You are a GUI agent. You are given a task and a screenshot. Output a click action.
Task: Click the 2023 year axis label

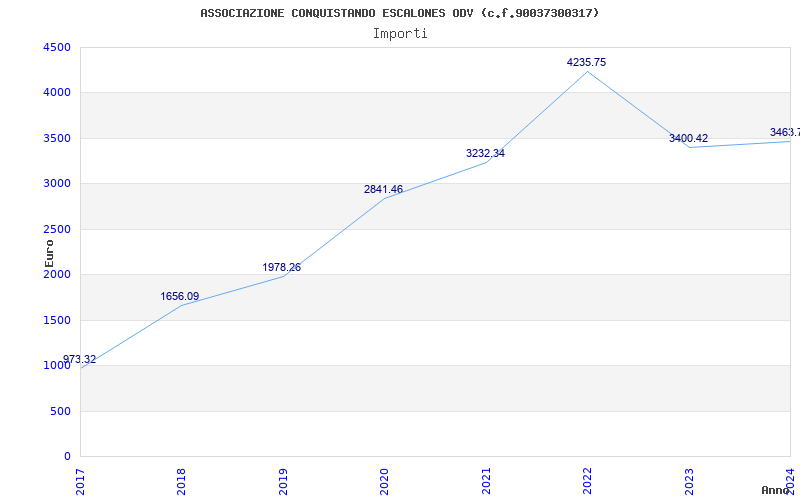click(689, 482)
